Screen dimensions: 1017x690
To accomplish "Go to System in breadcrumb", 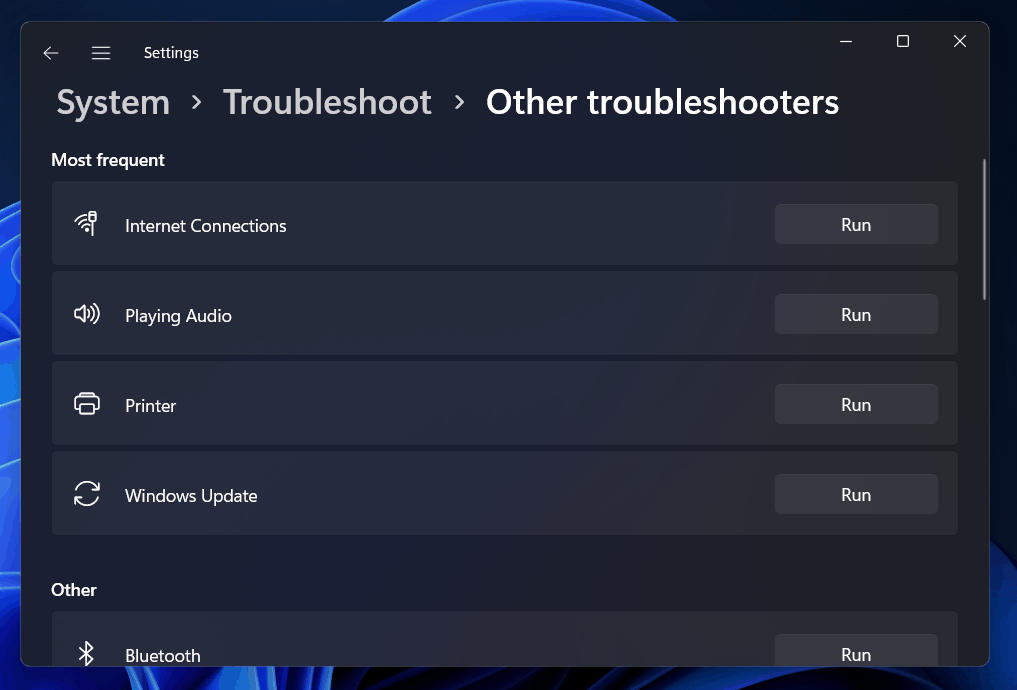I will pyautogui.click(x=113, y=102).
